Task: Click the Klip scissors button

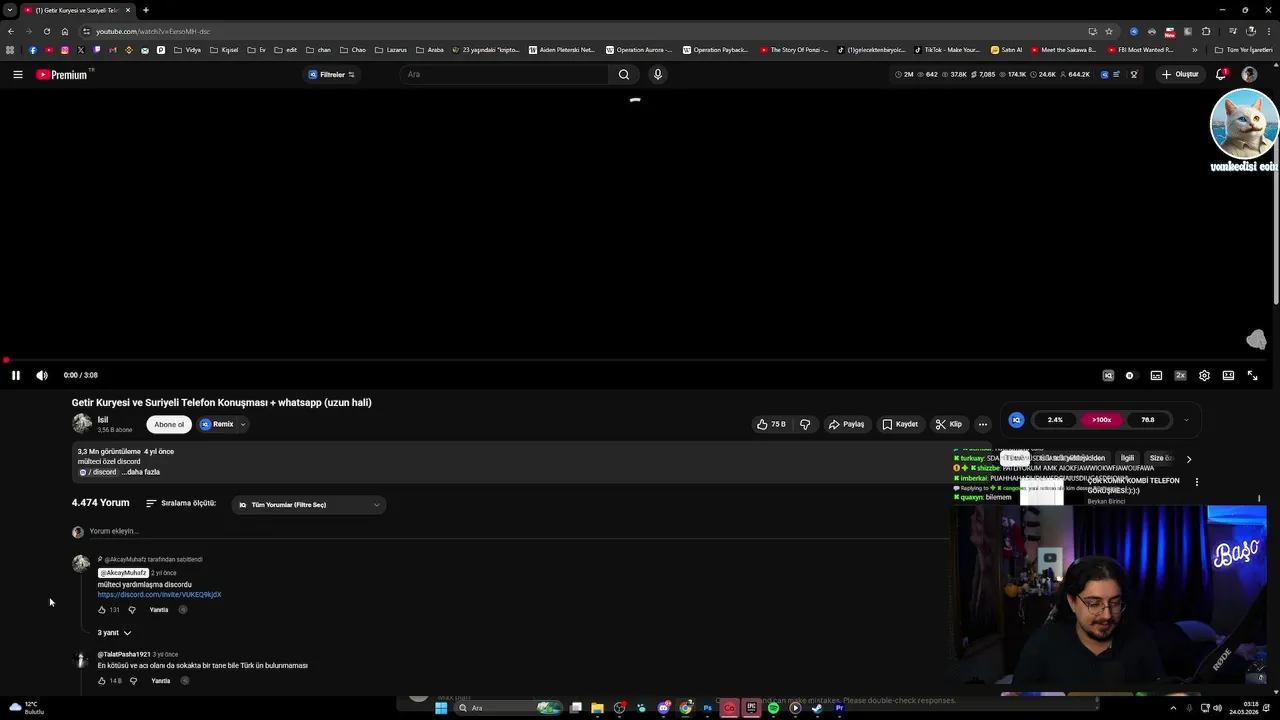Action: click(949, 424)
